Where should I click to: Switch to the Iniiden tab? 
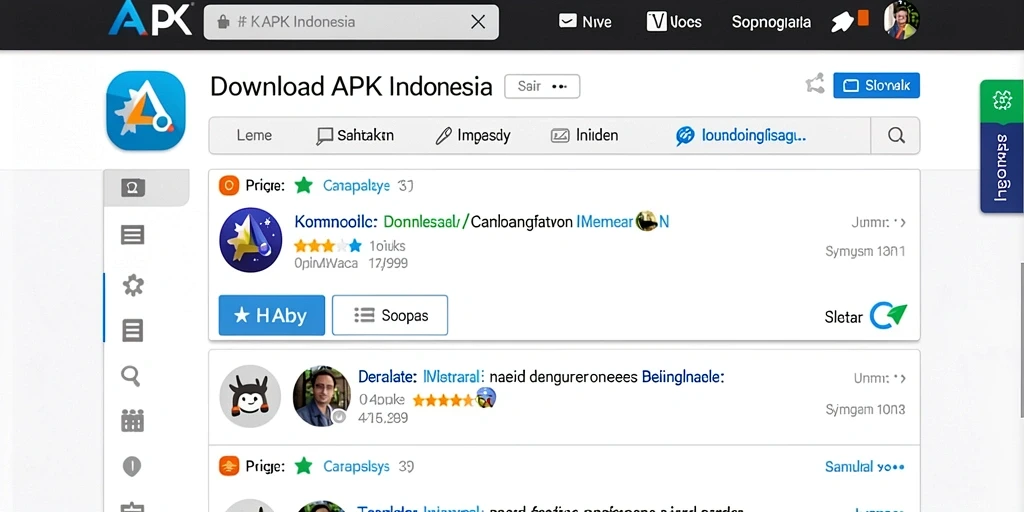tap(584, 135)
